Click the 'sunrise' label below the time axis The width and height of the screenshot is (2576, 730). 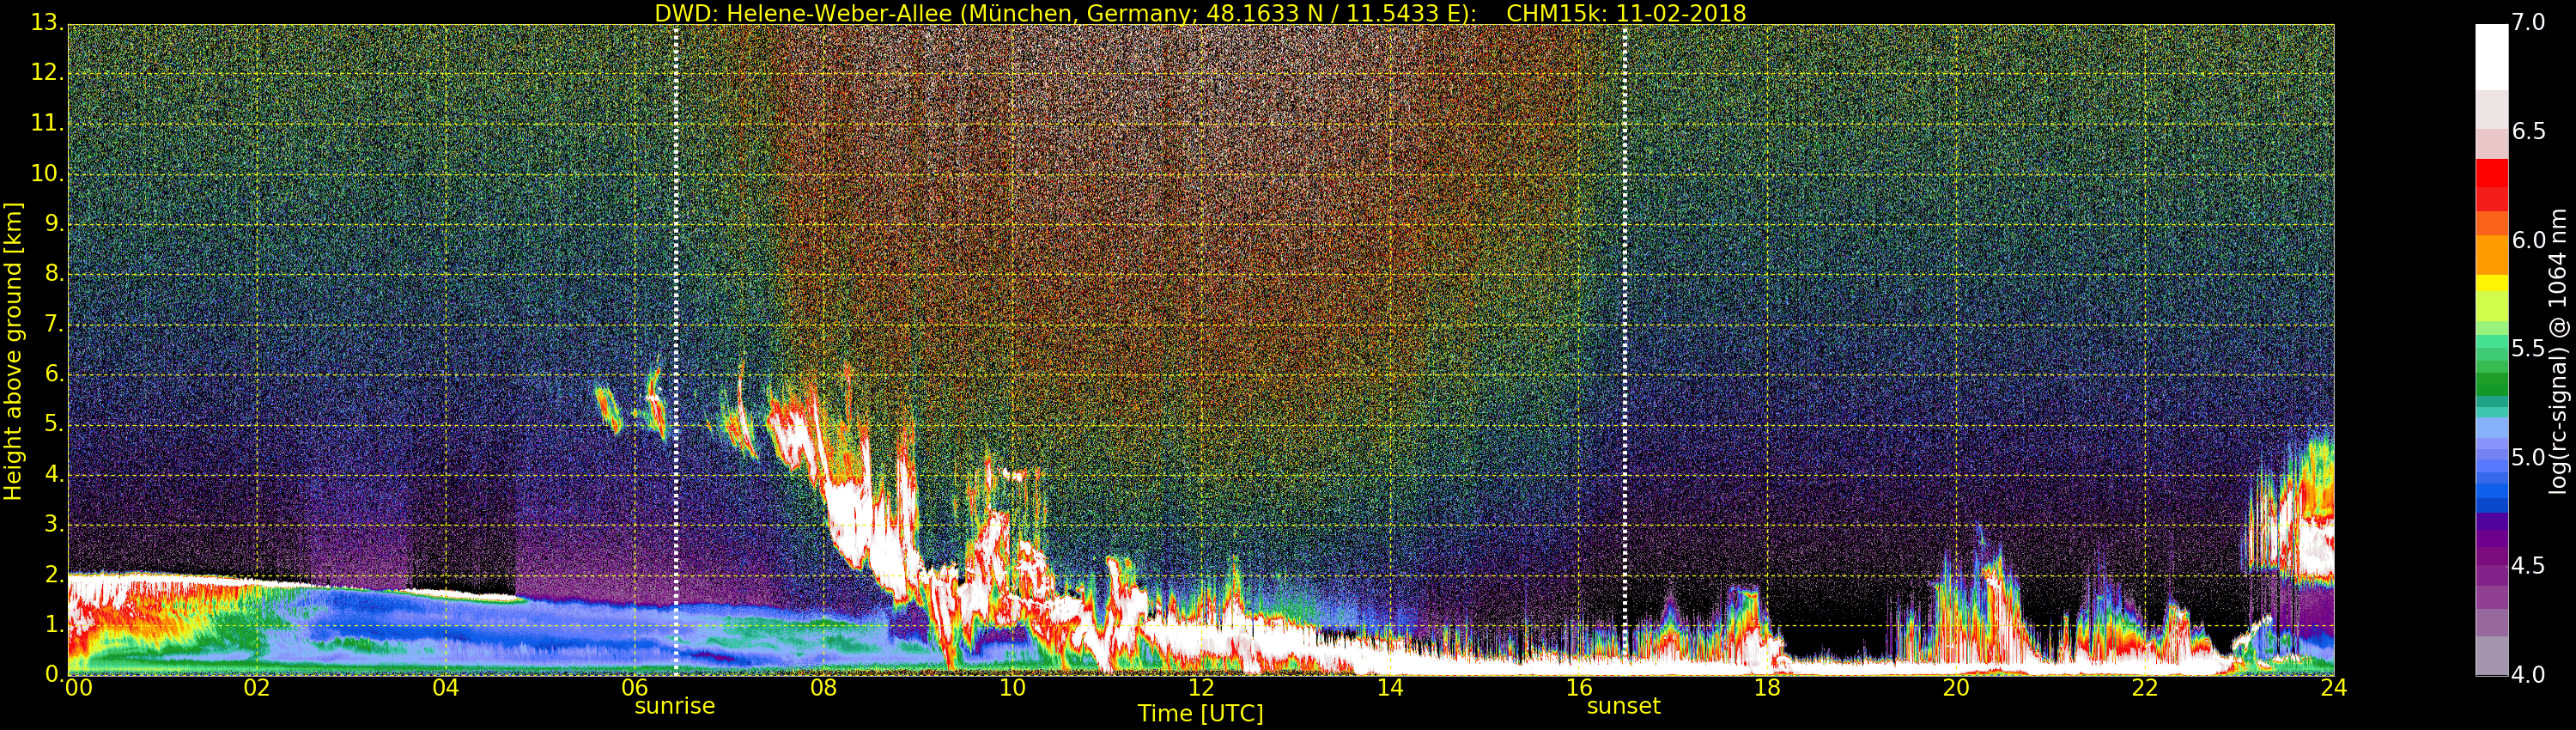click(675, 706)
